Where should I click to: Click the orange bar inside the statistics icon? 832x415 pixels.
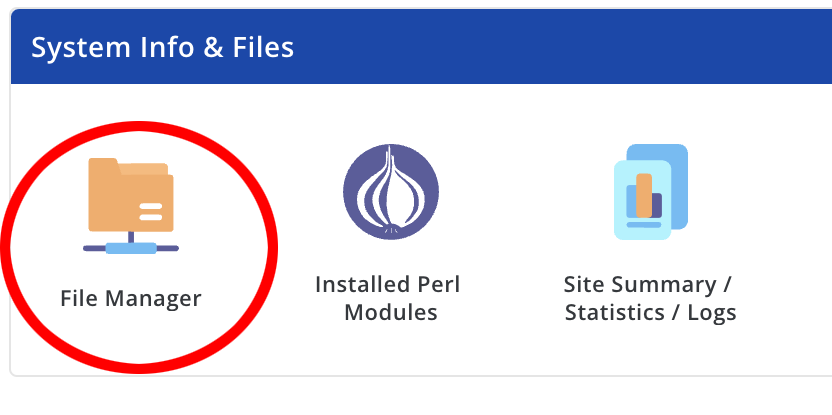point(644,195)
